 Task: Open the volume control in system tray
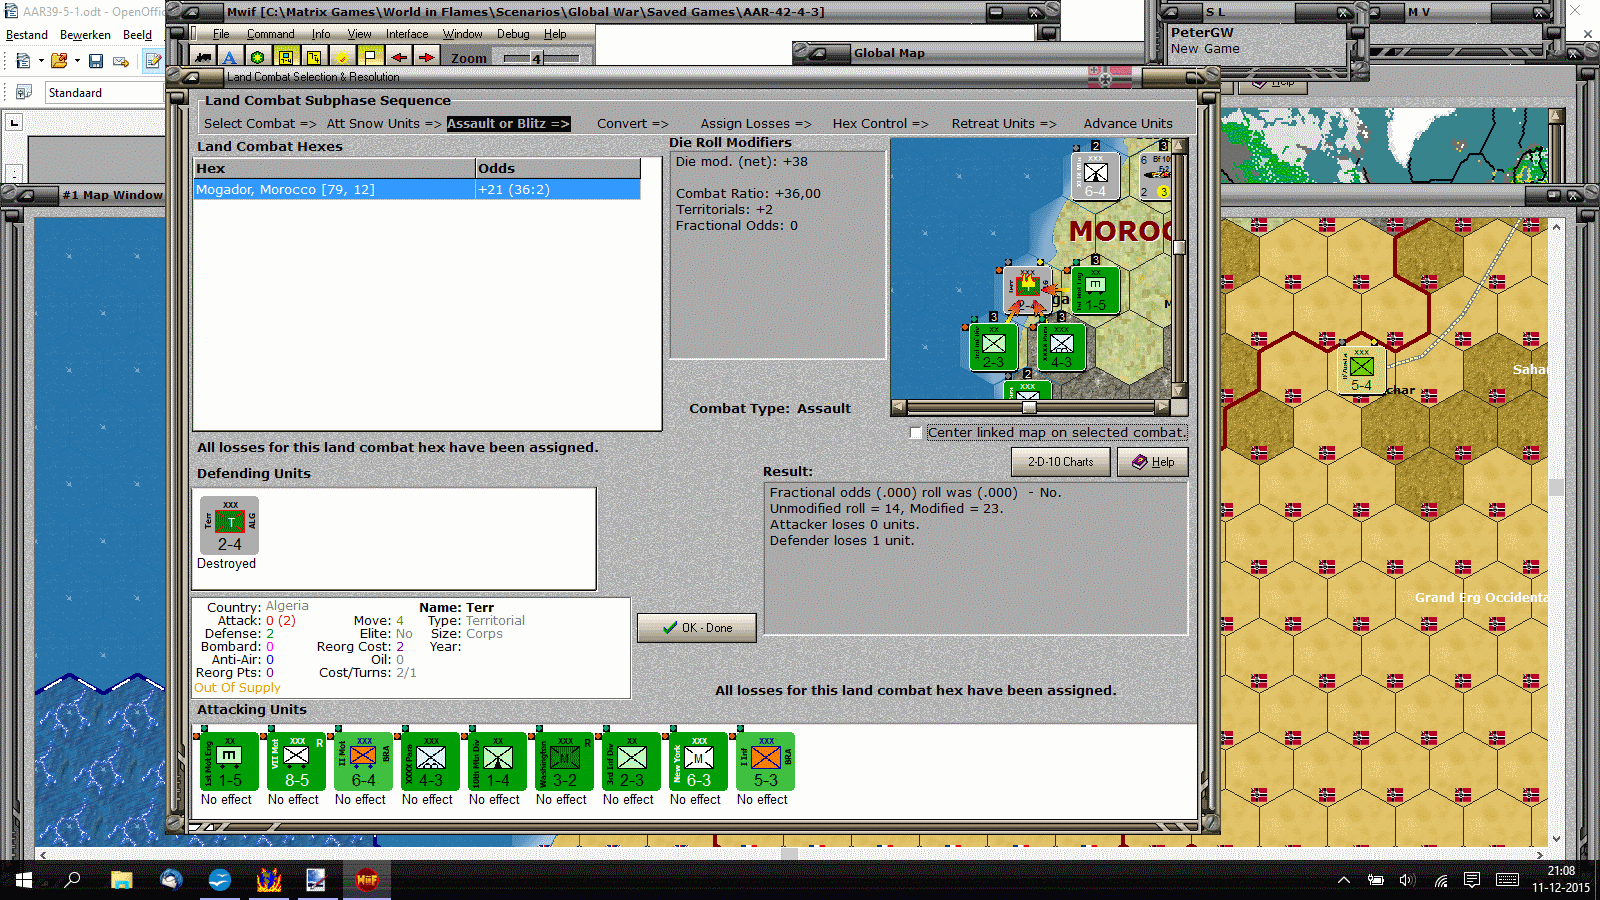[x=1407, y=880]
